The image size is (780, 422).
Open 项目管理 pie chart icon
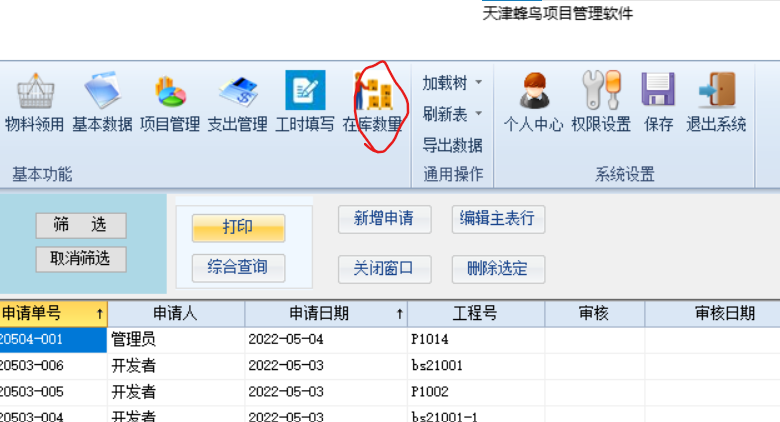(170, 91)
